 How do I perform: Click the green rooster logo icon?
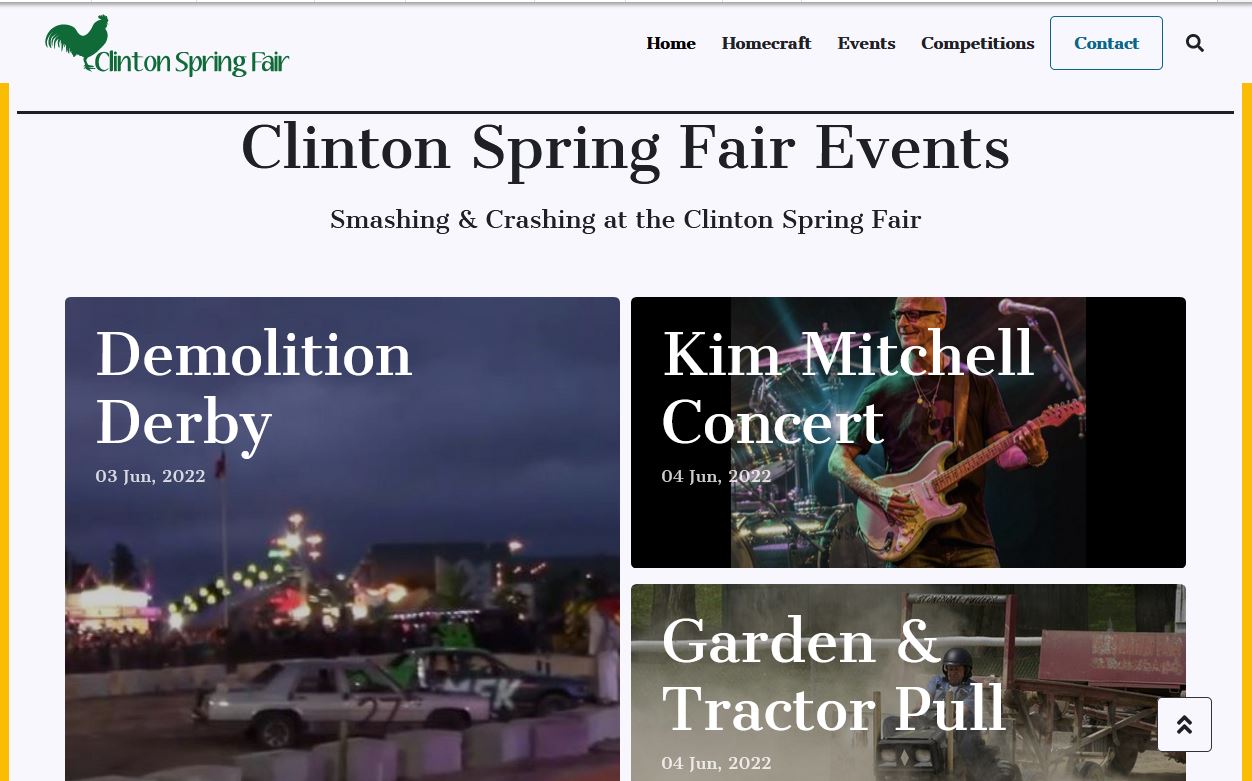click(77, 44)
